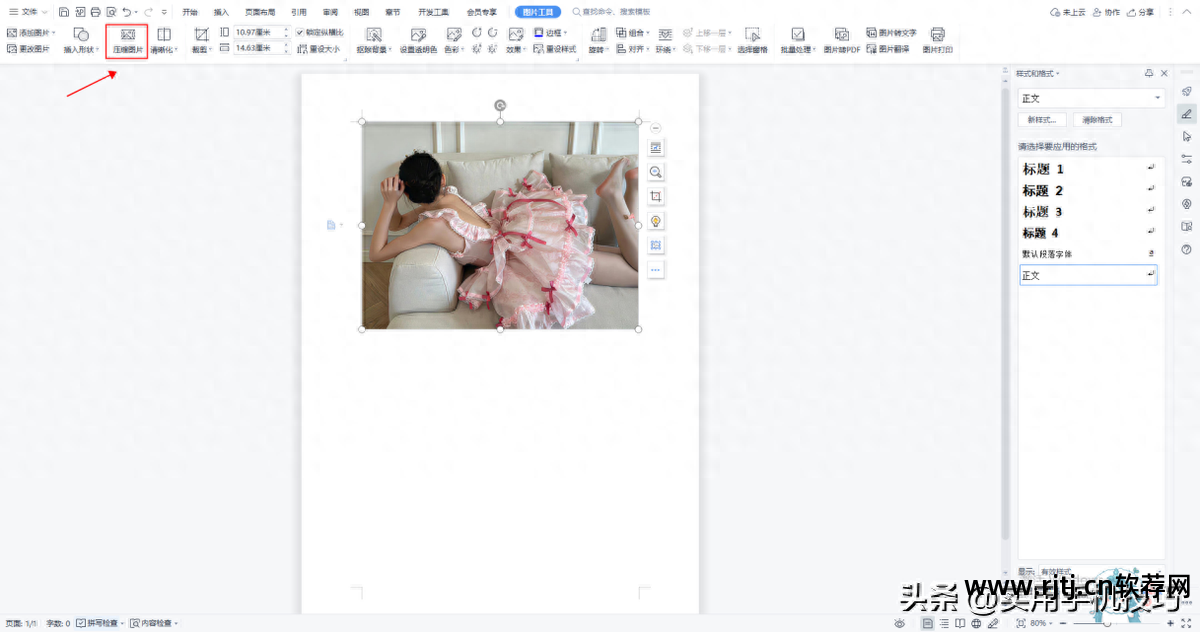
Task: Switch to web layout view in status bar
Action: point(975,623)
